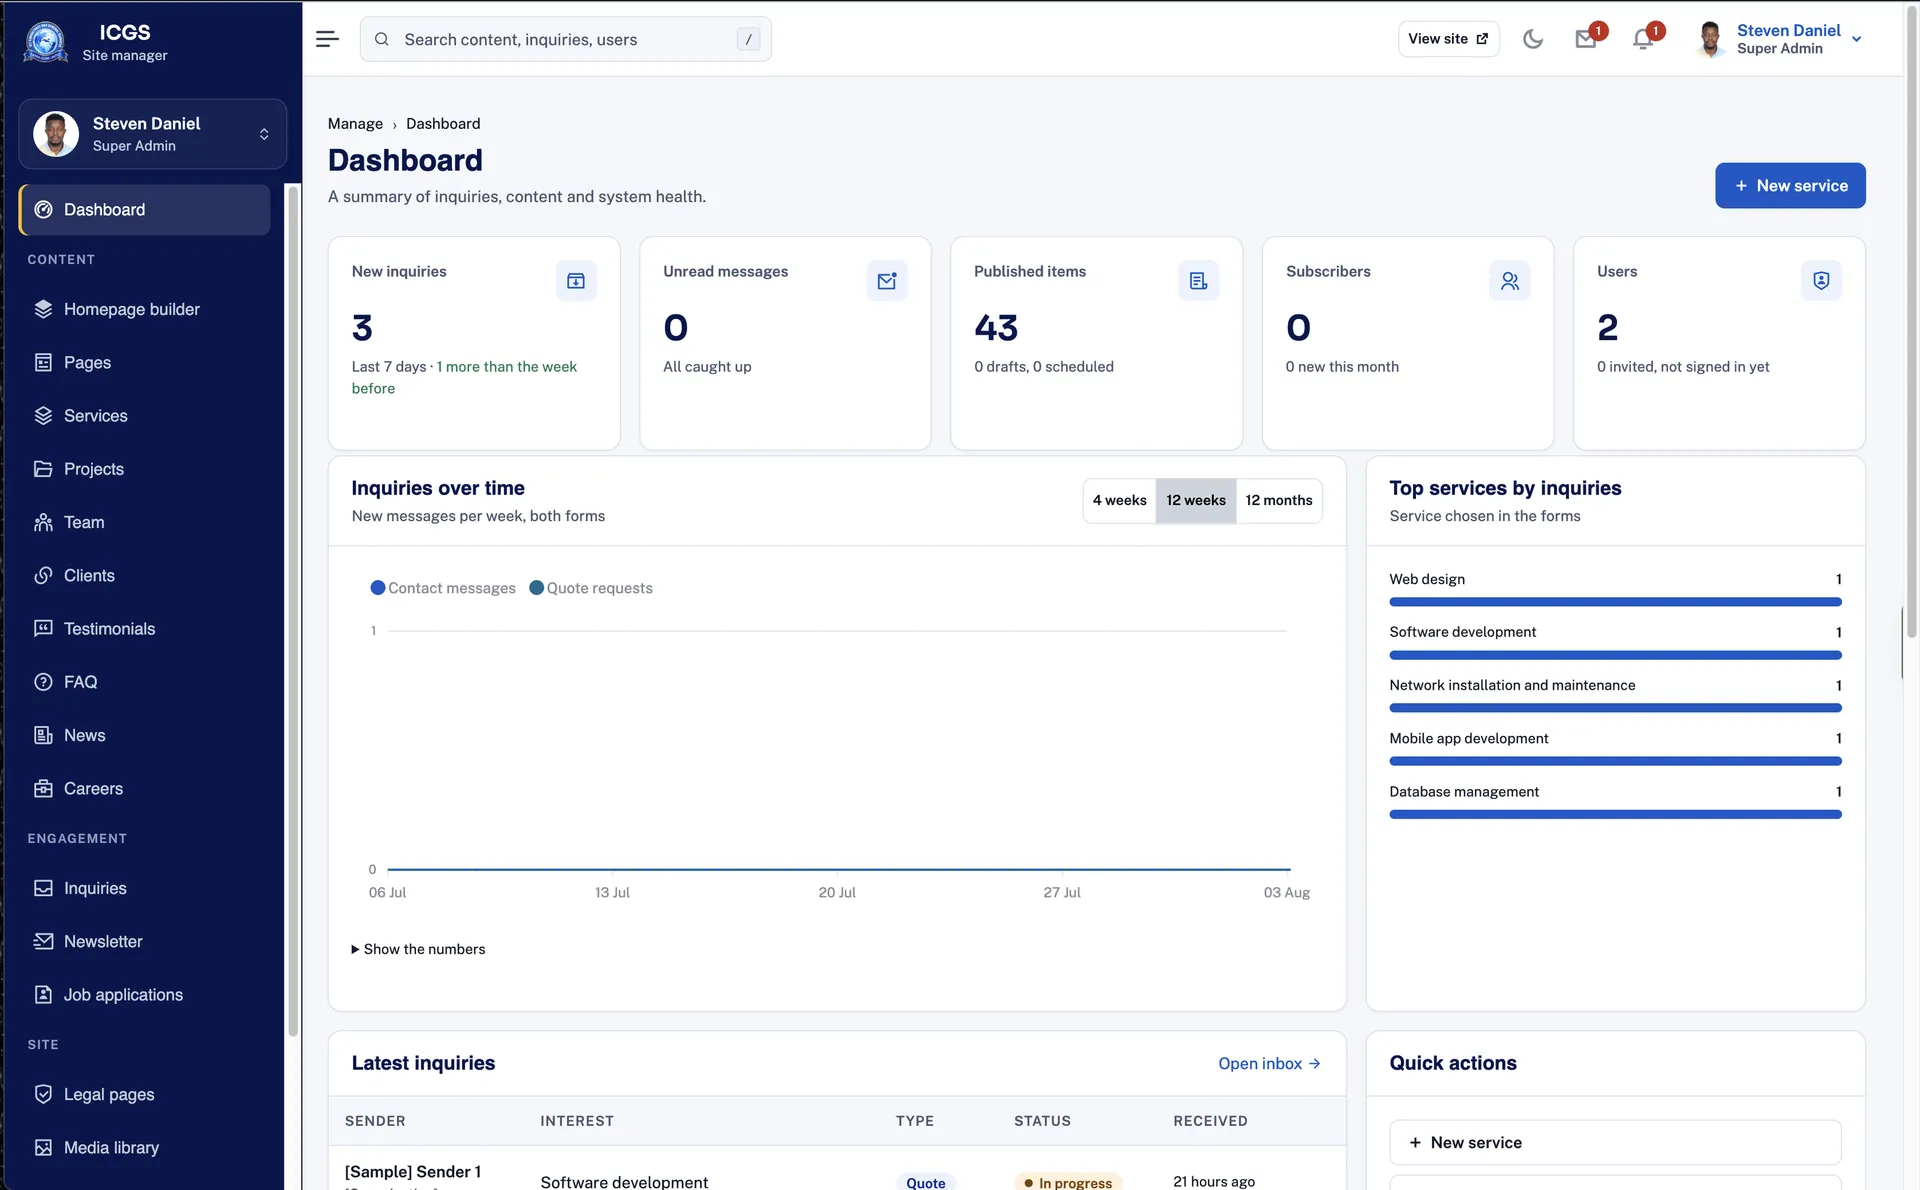Focus the search content input field
This screenshot has height=1190, width=1920.
pos(566,39)
